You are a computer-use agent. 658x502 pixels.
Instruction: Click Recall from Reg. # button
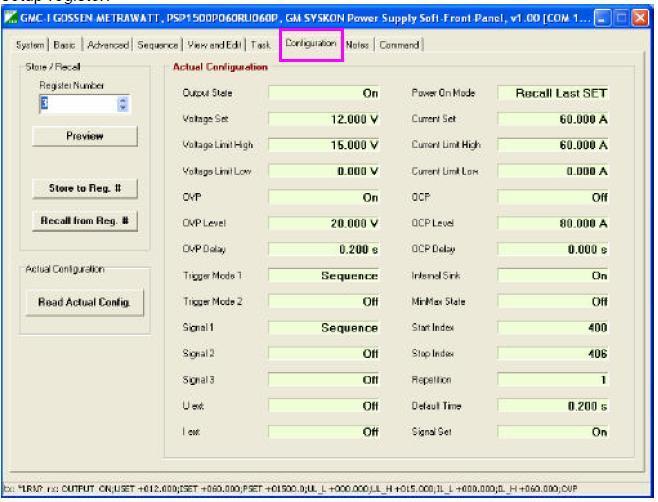click(x=85, y=221)
